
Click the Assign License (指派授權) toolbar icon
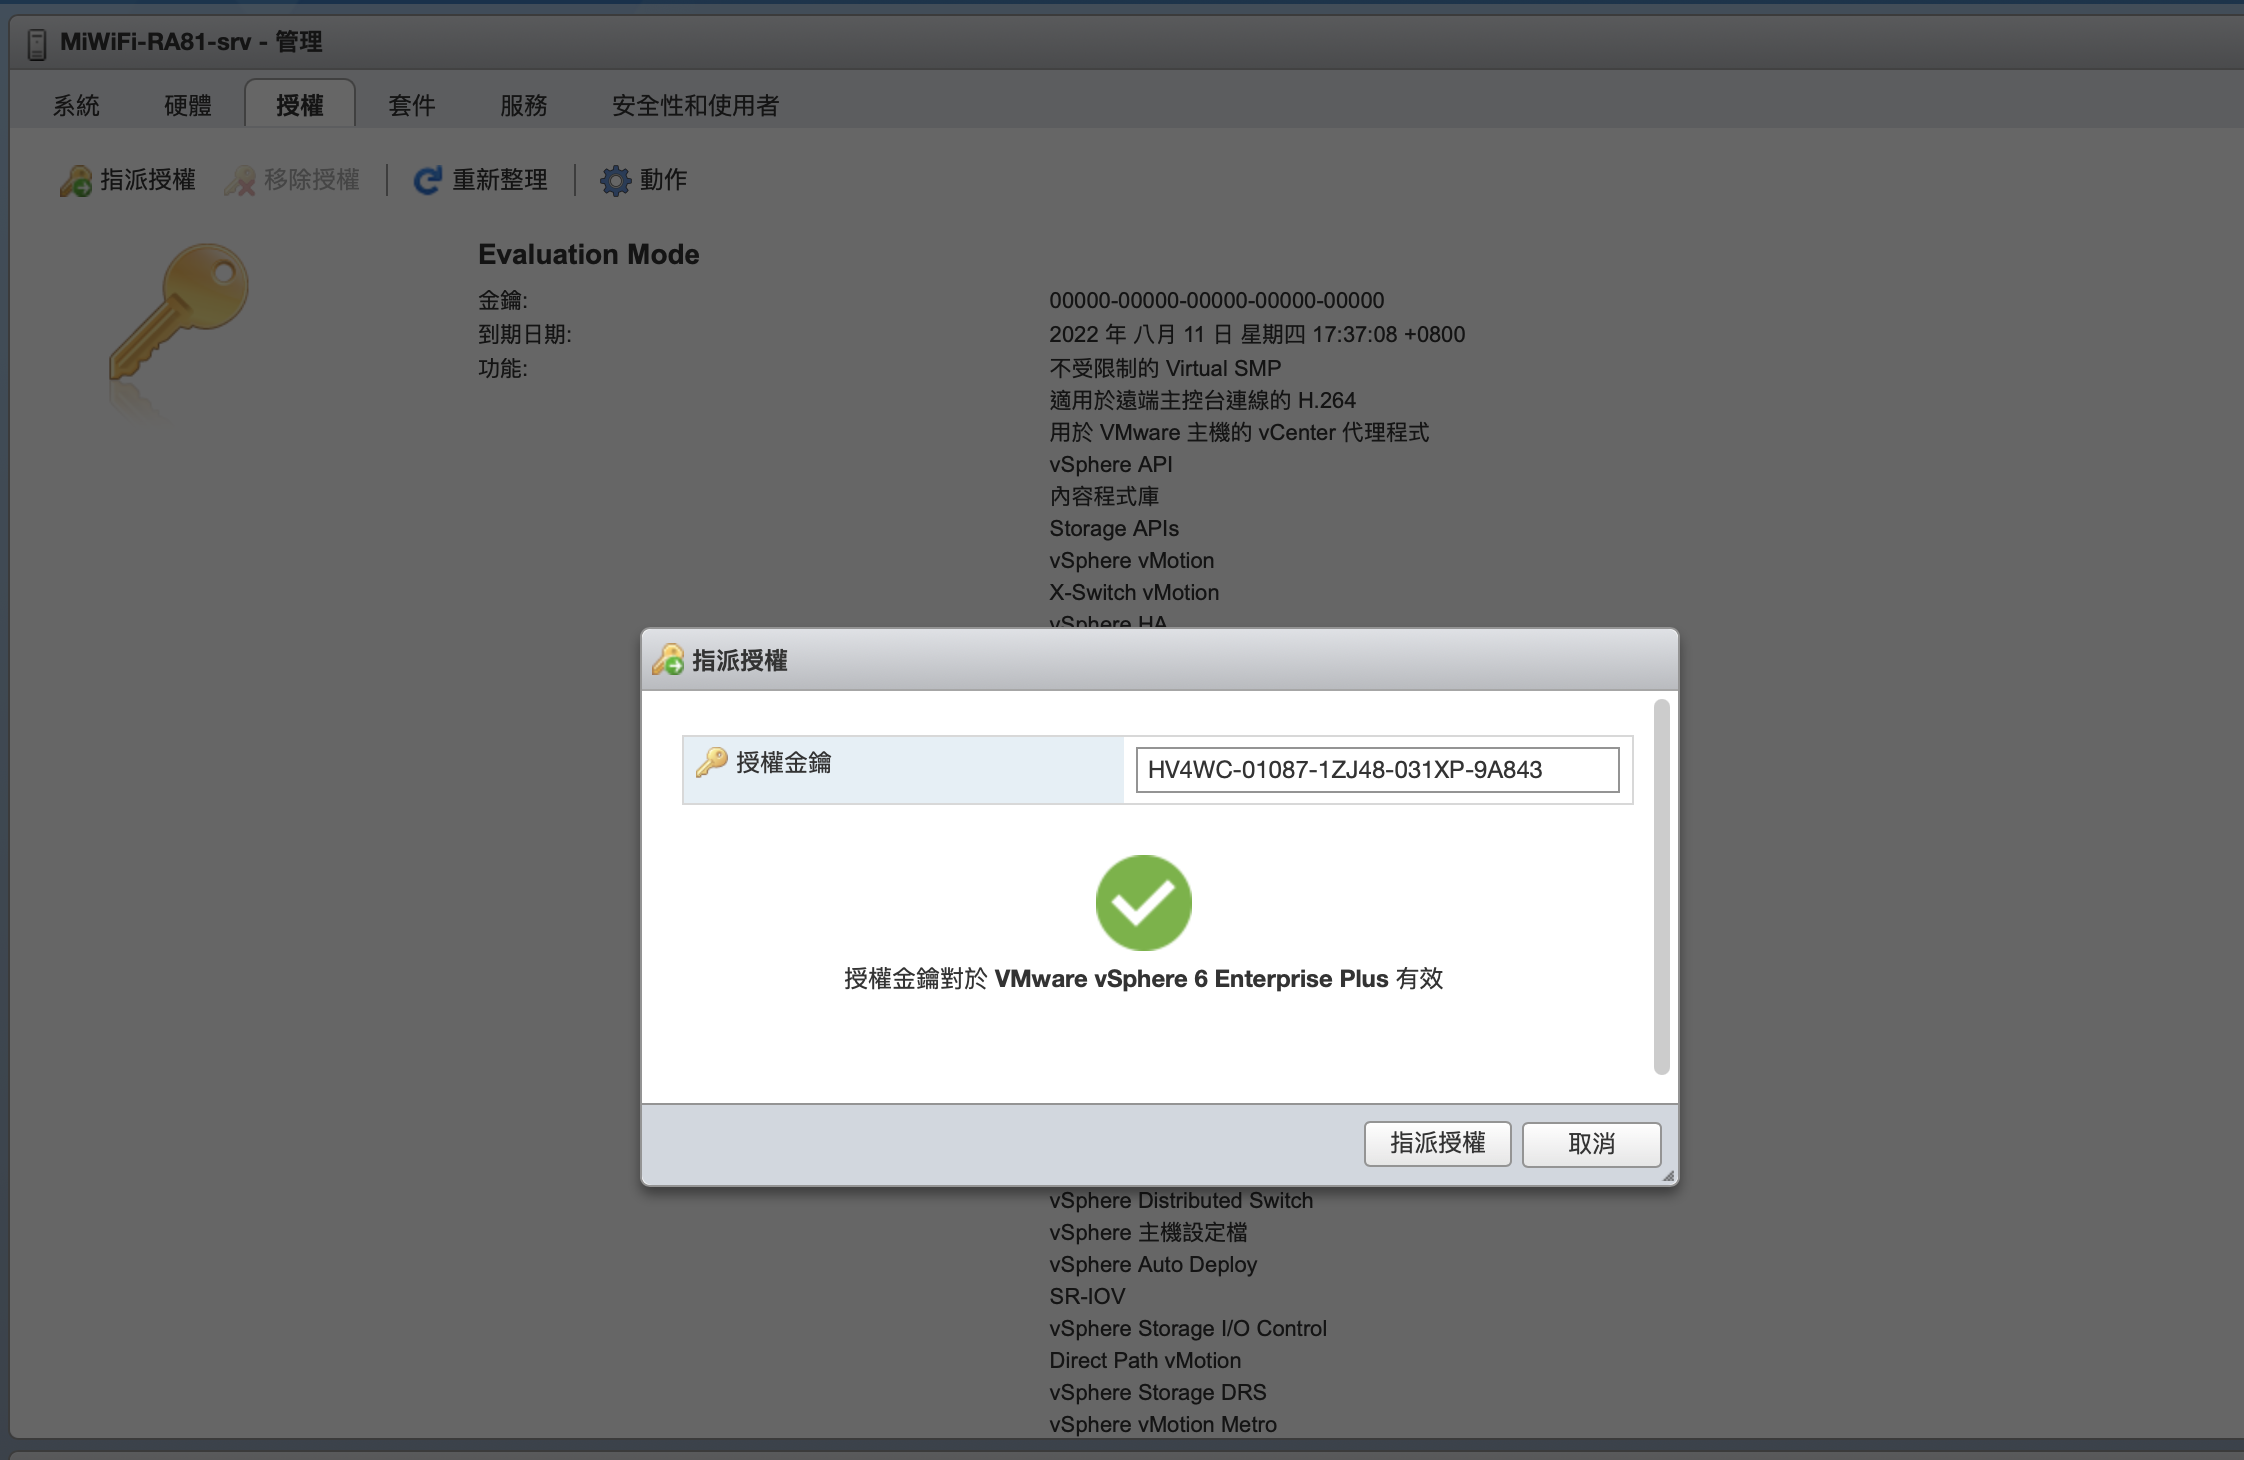tap(76, 180)
